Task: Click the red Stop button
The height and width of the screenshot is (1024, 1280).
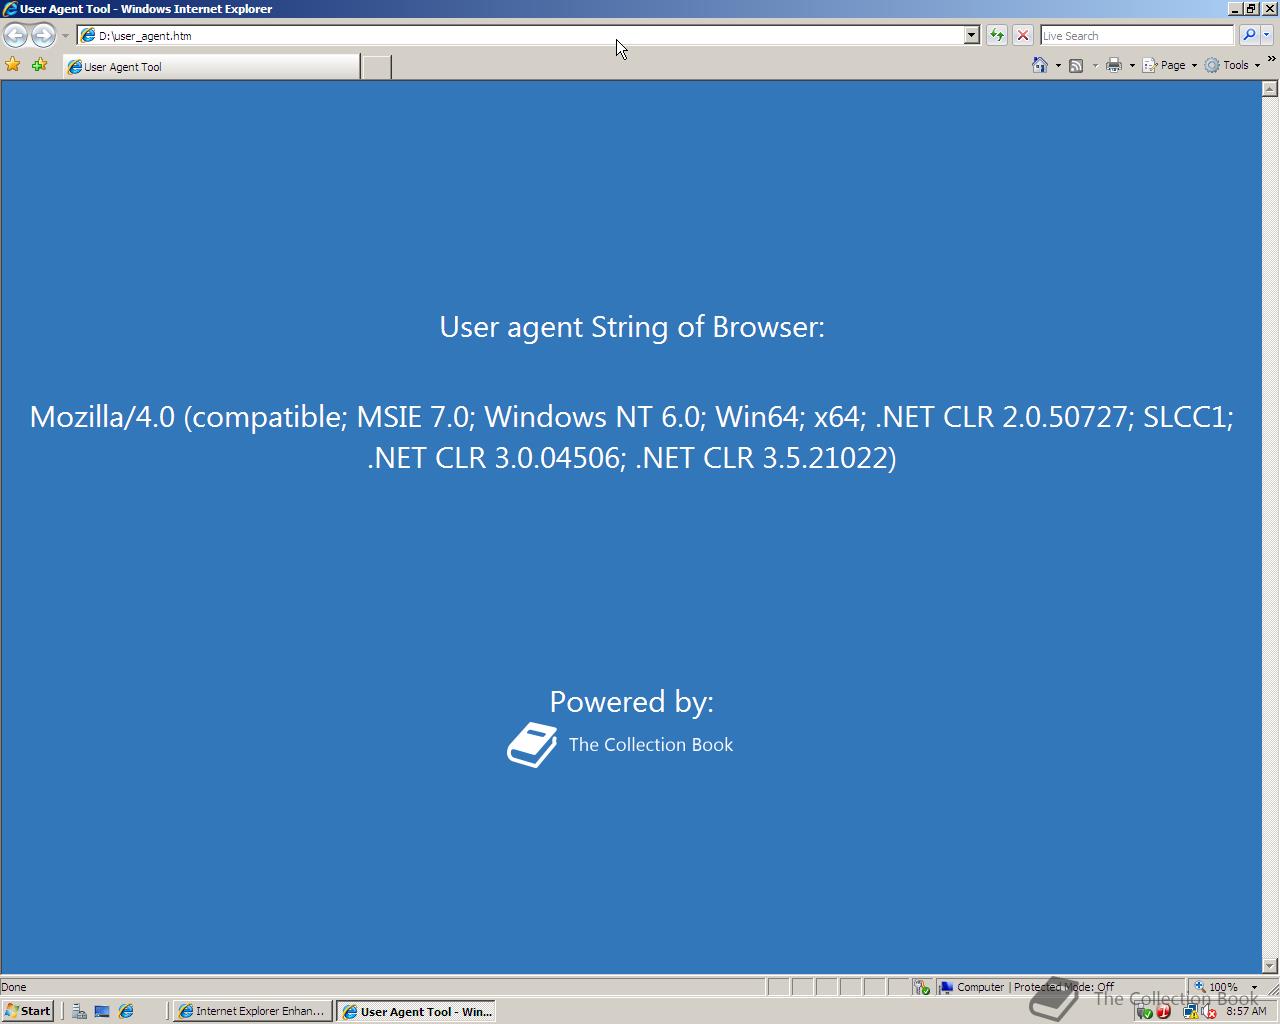Action: pyautogui.click(x=1022, y=35)
